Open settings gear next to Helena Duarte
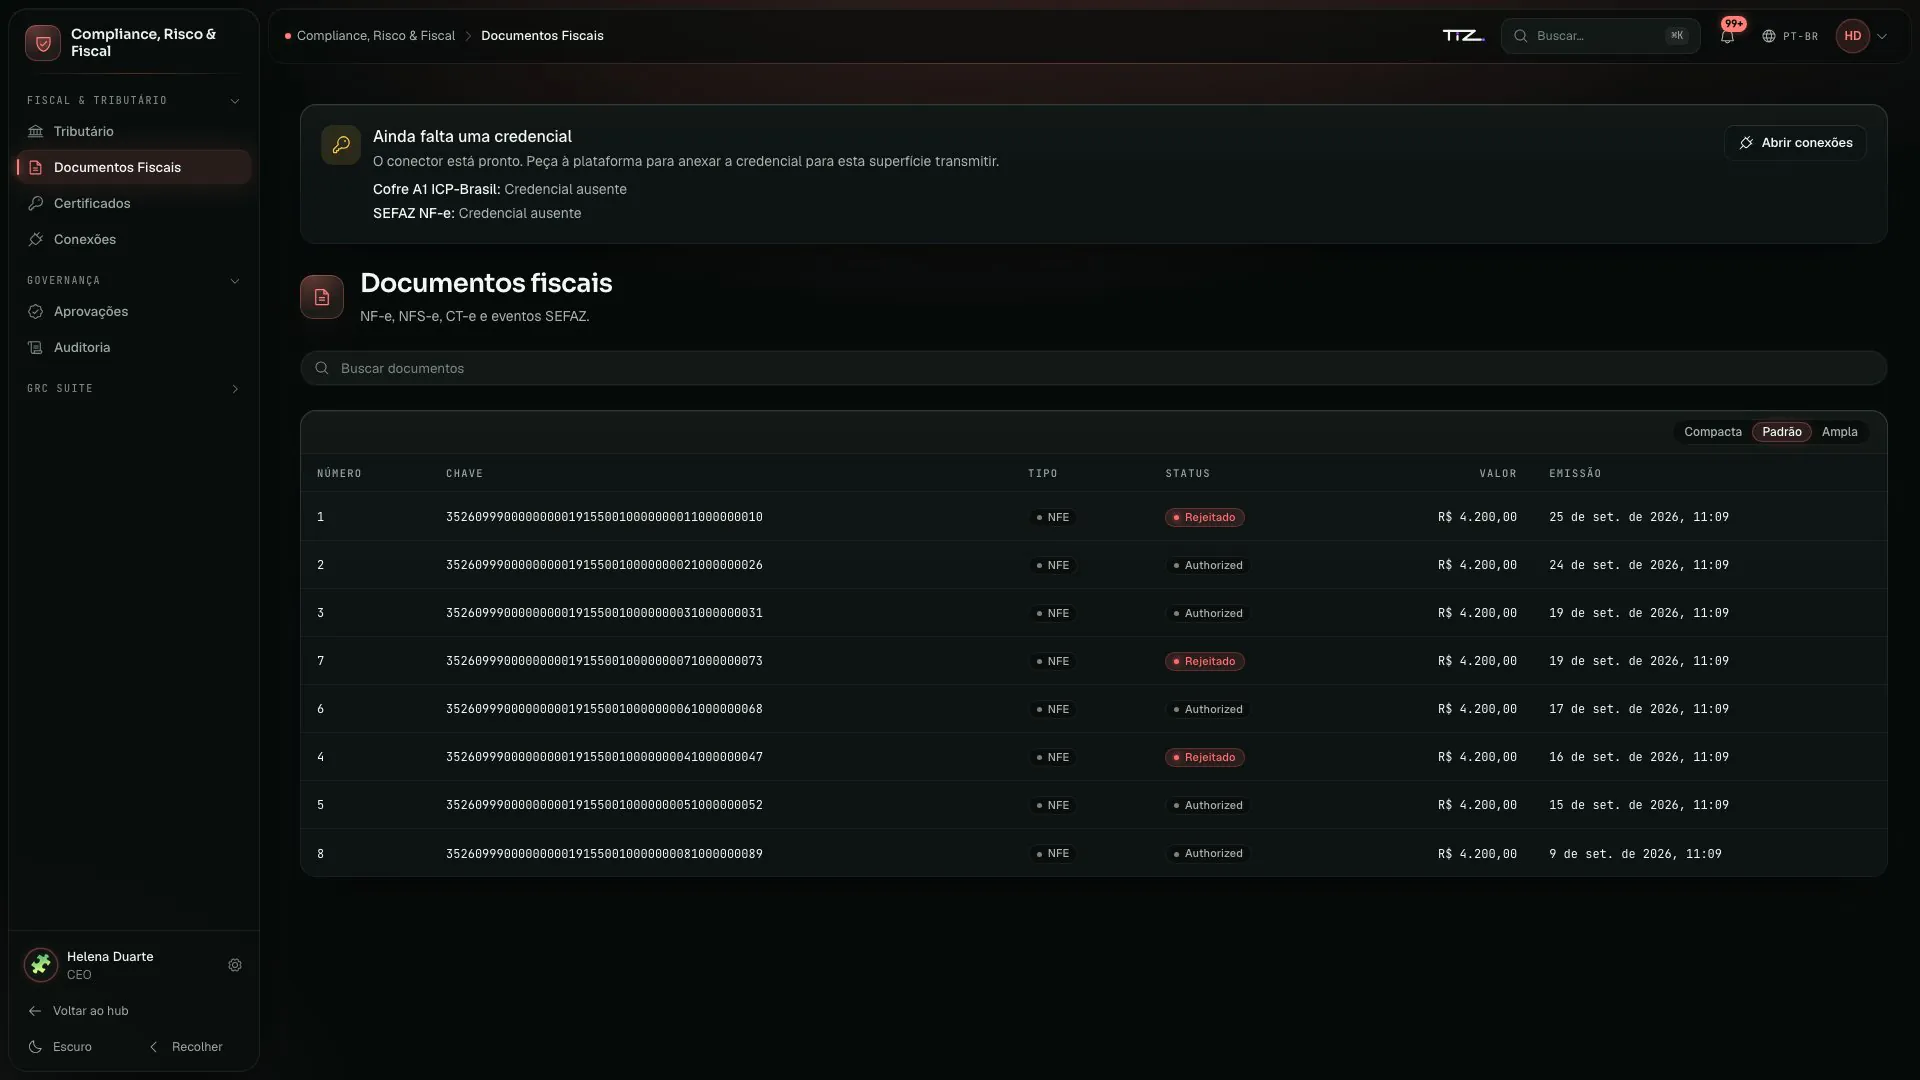1920x1080 pixels. click(235, 965)
